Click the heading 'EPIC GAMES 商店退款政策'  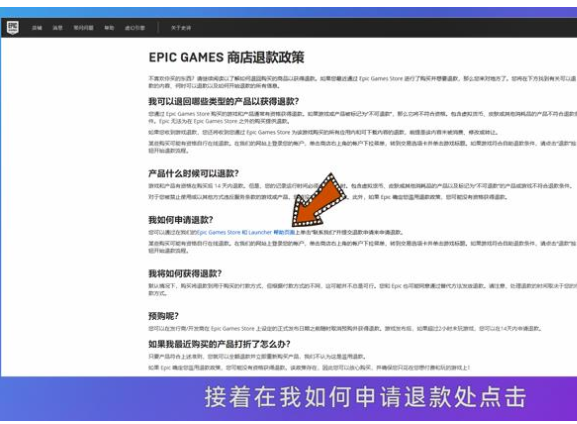226,57
